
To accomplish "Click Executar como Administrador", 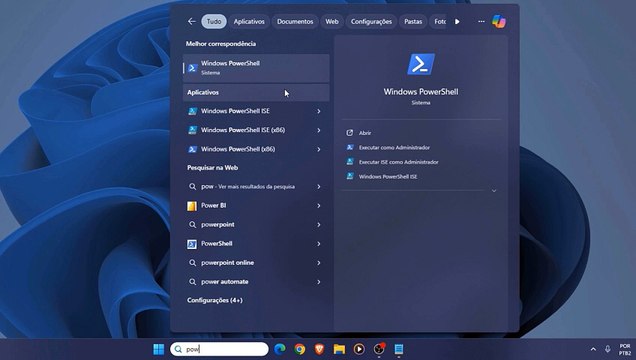I will click(x=394, y=148).
